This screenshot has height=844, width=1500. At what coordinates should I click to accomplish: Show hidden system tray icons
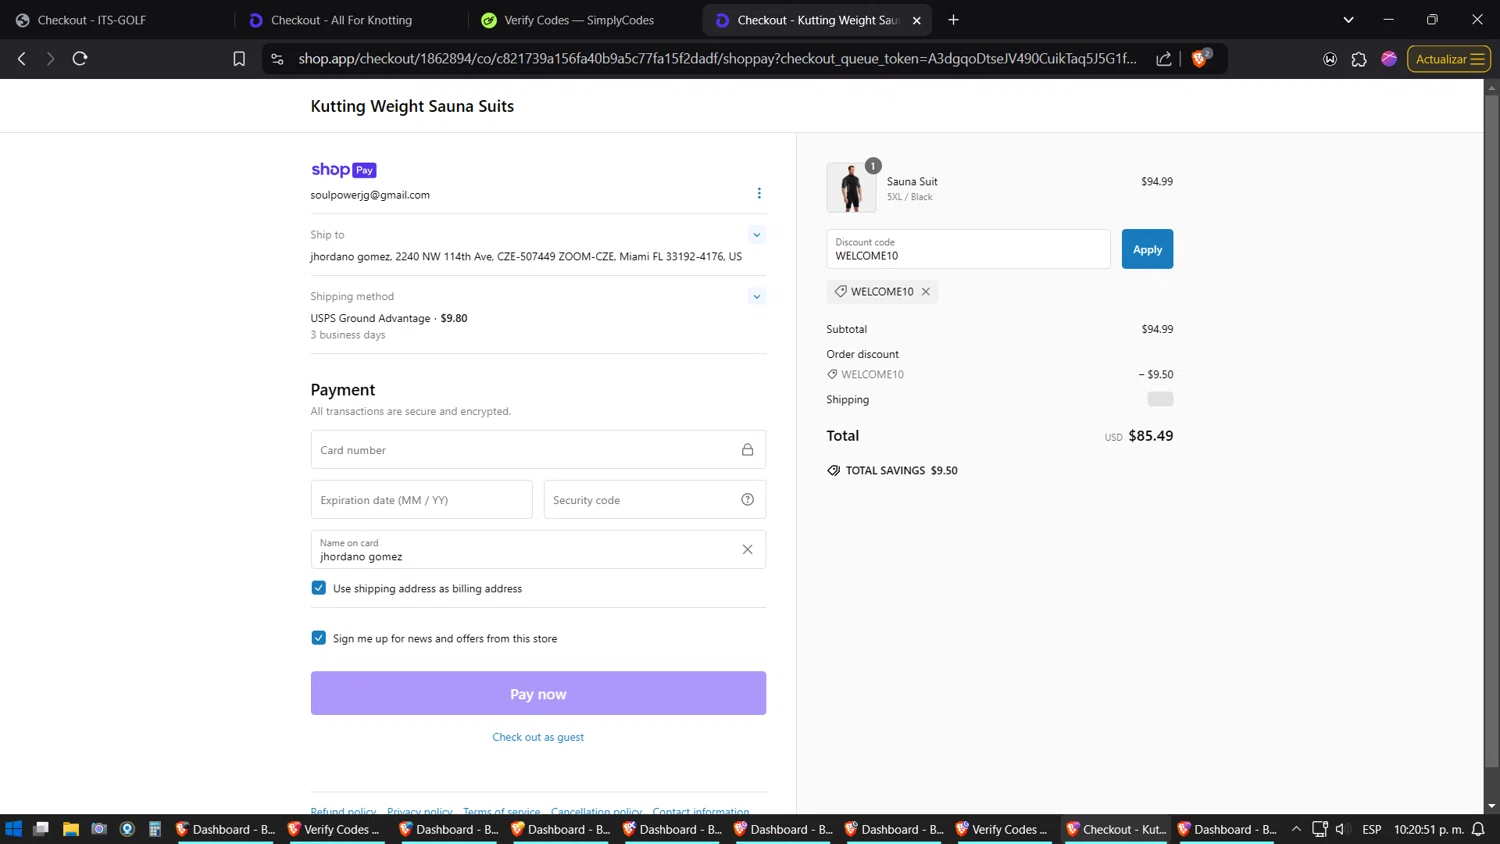click(1296, 829)
